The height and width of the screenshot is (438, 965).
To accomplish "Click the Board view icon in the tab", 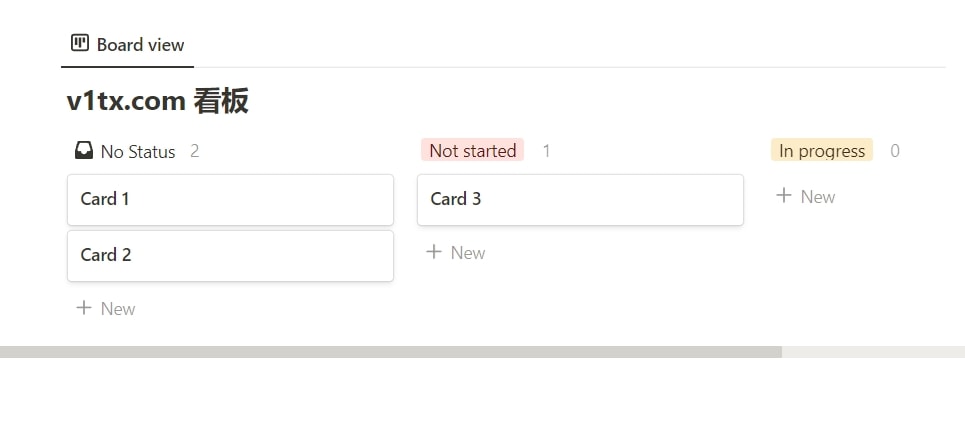I will click(x=79, y=43).
